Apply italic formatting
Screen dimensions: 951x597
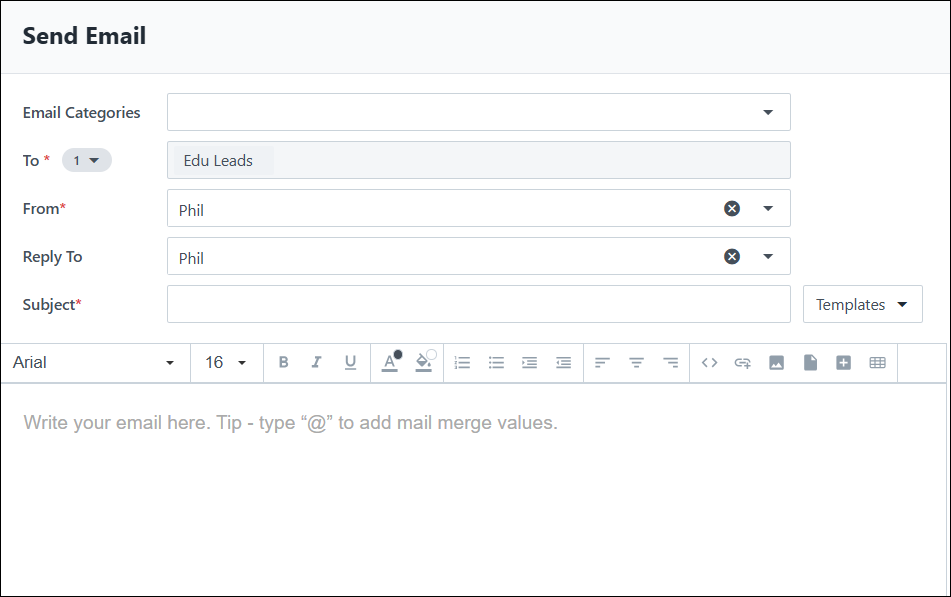click(317, 362)
